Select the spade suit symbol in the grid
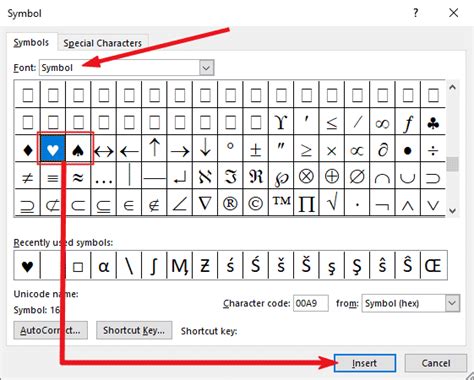474x380 pixels. (78, 150)
